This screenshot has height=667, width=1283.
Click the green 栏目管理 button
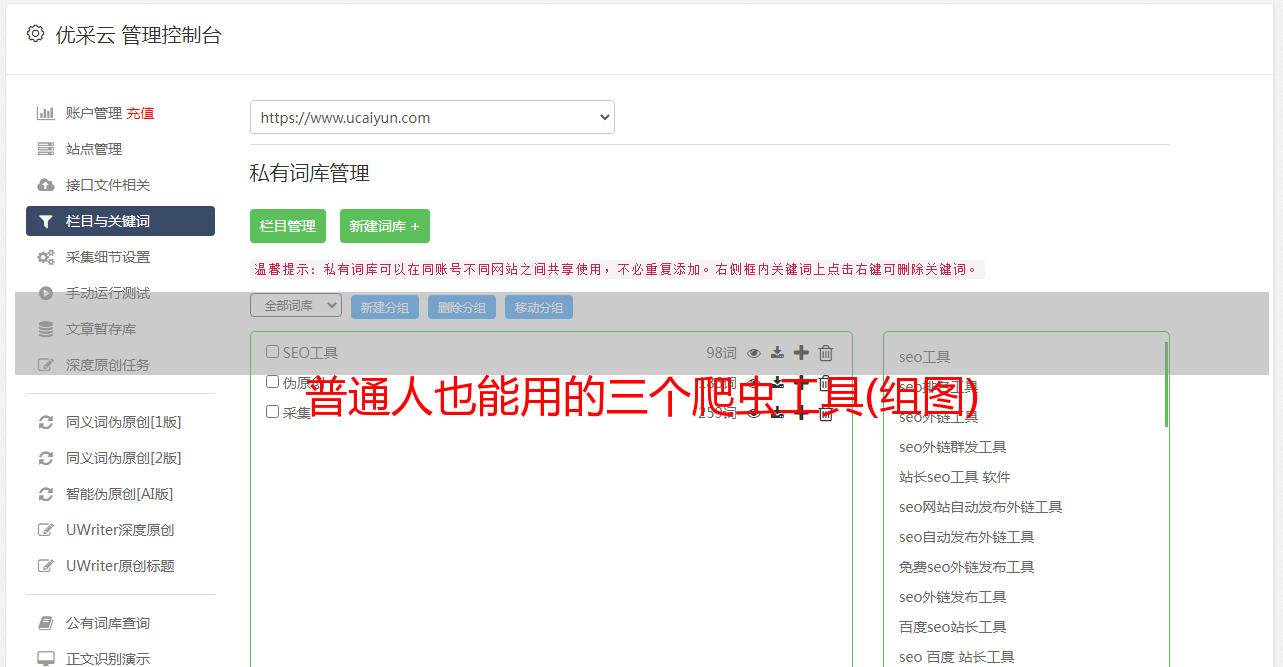click(x=288, y=226)
